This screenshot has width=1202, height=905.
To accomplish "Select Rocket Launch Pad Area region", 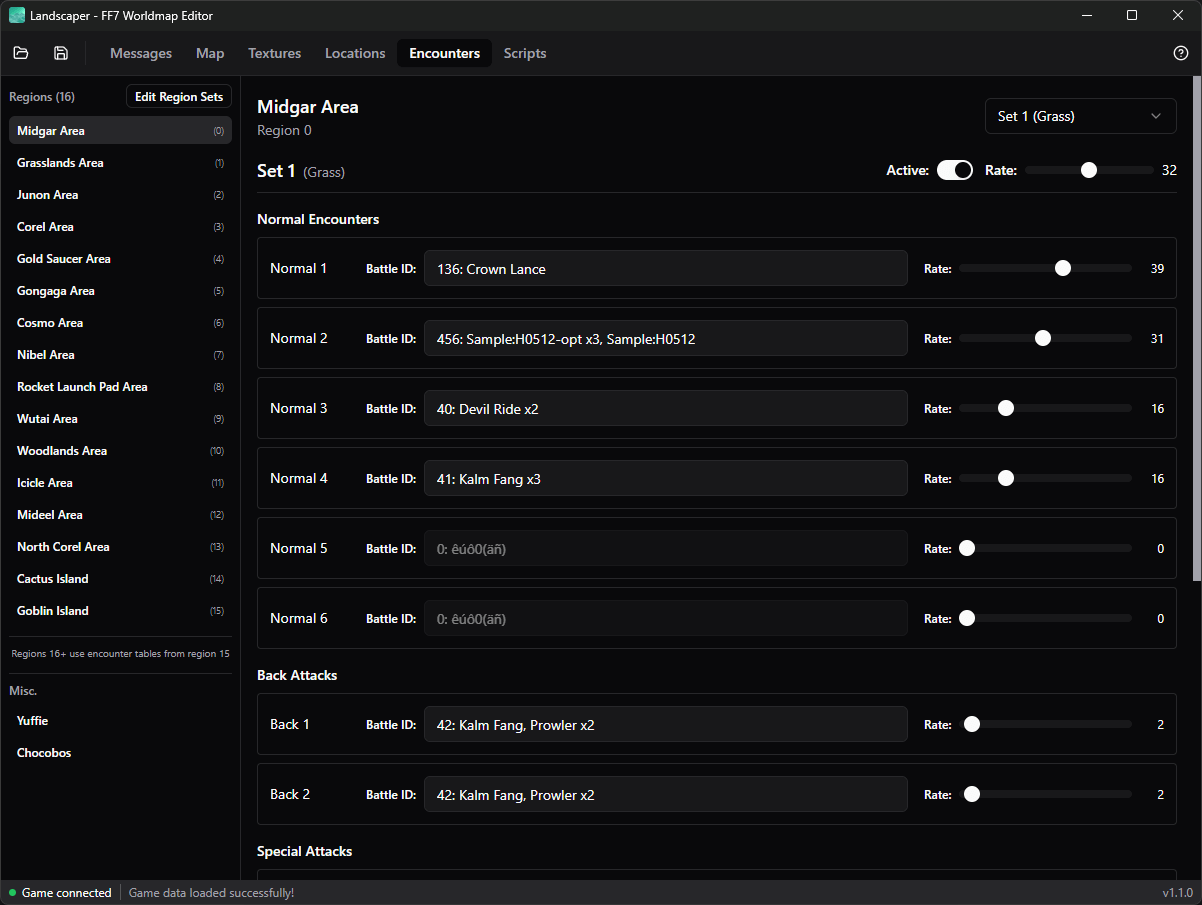I will (120, 387).
